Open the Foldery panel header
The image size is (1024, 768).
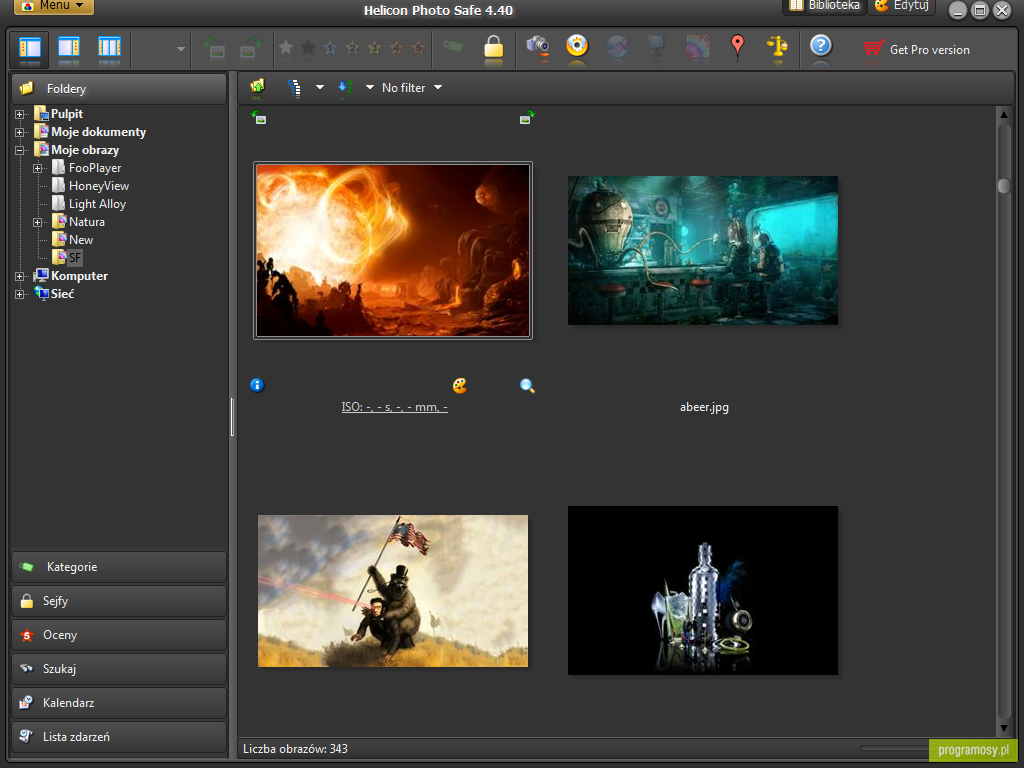coord(119,89)
